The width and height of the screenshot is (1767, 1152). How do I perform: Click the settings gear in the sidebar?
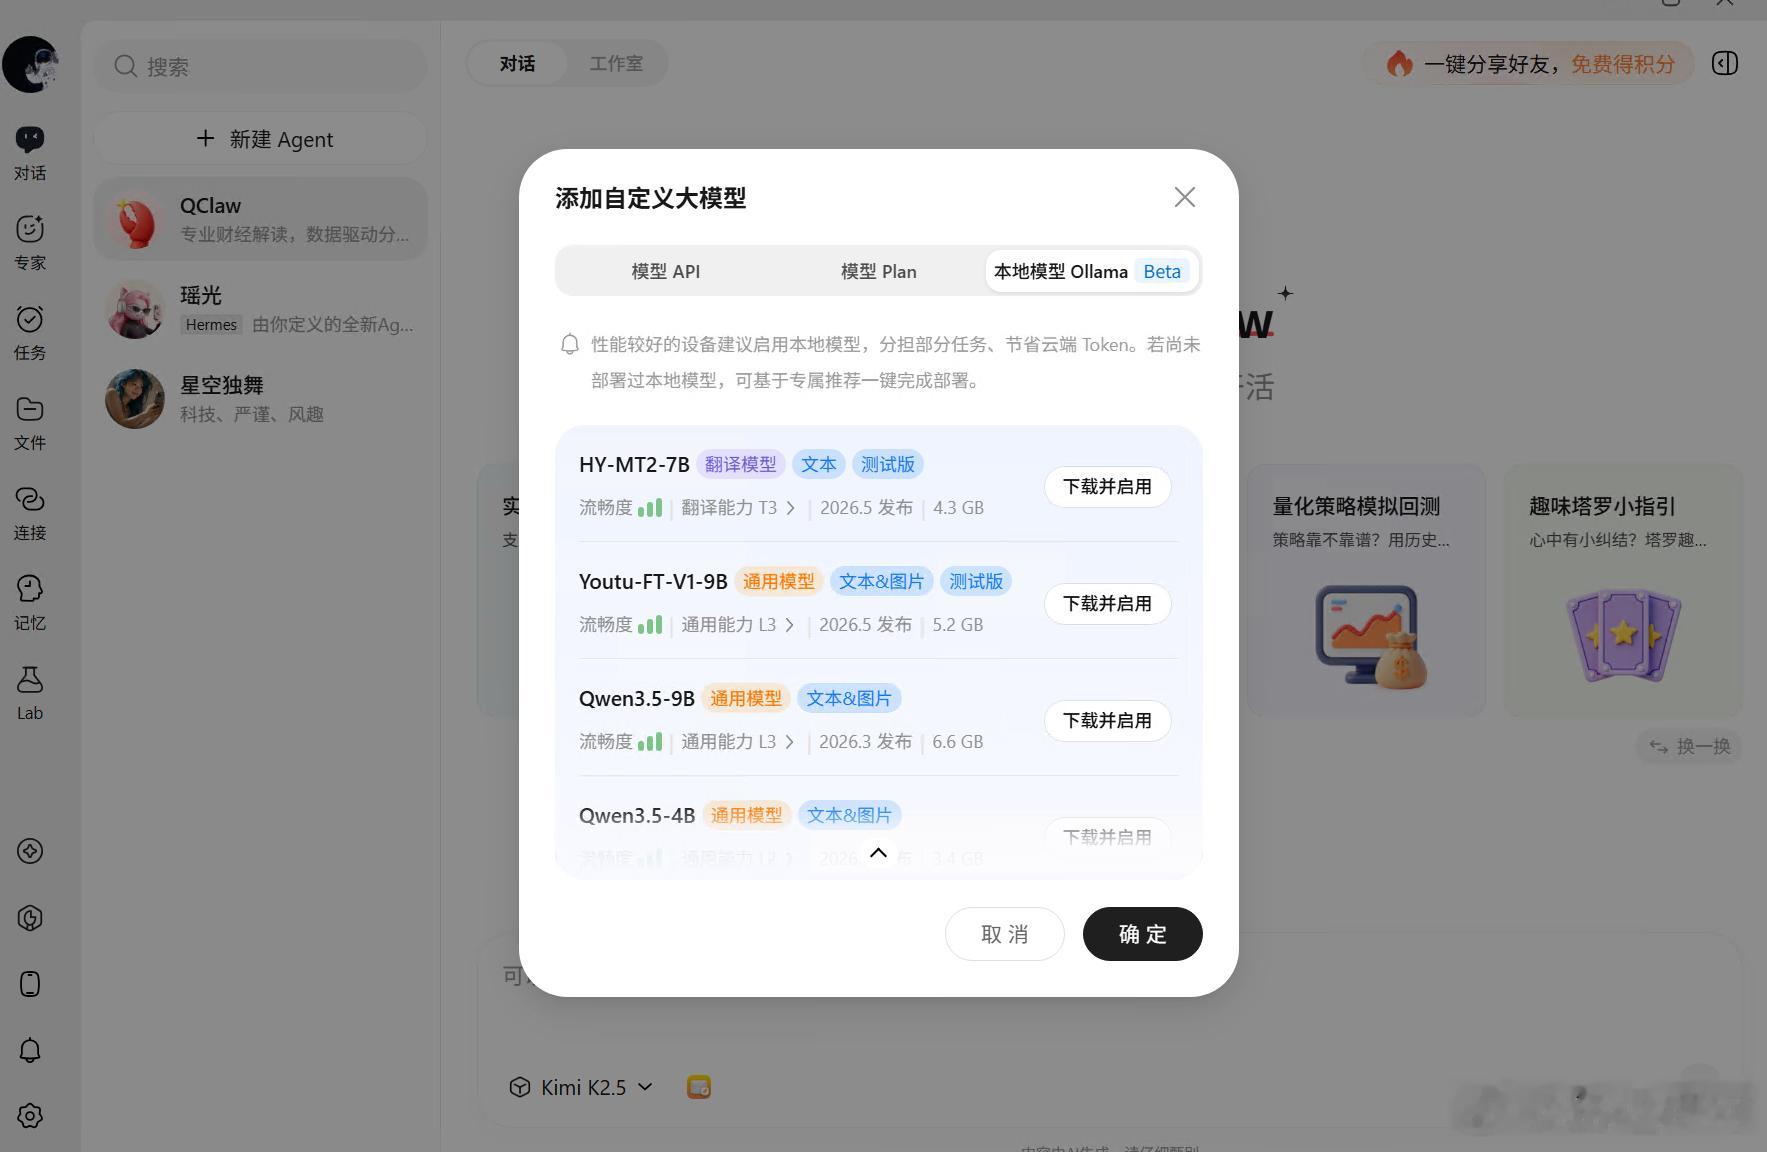click(30, 1116)
